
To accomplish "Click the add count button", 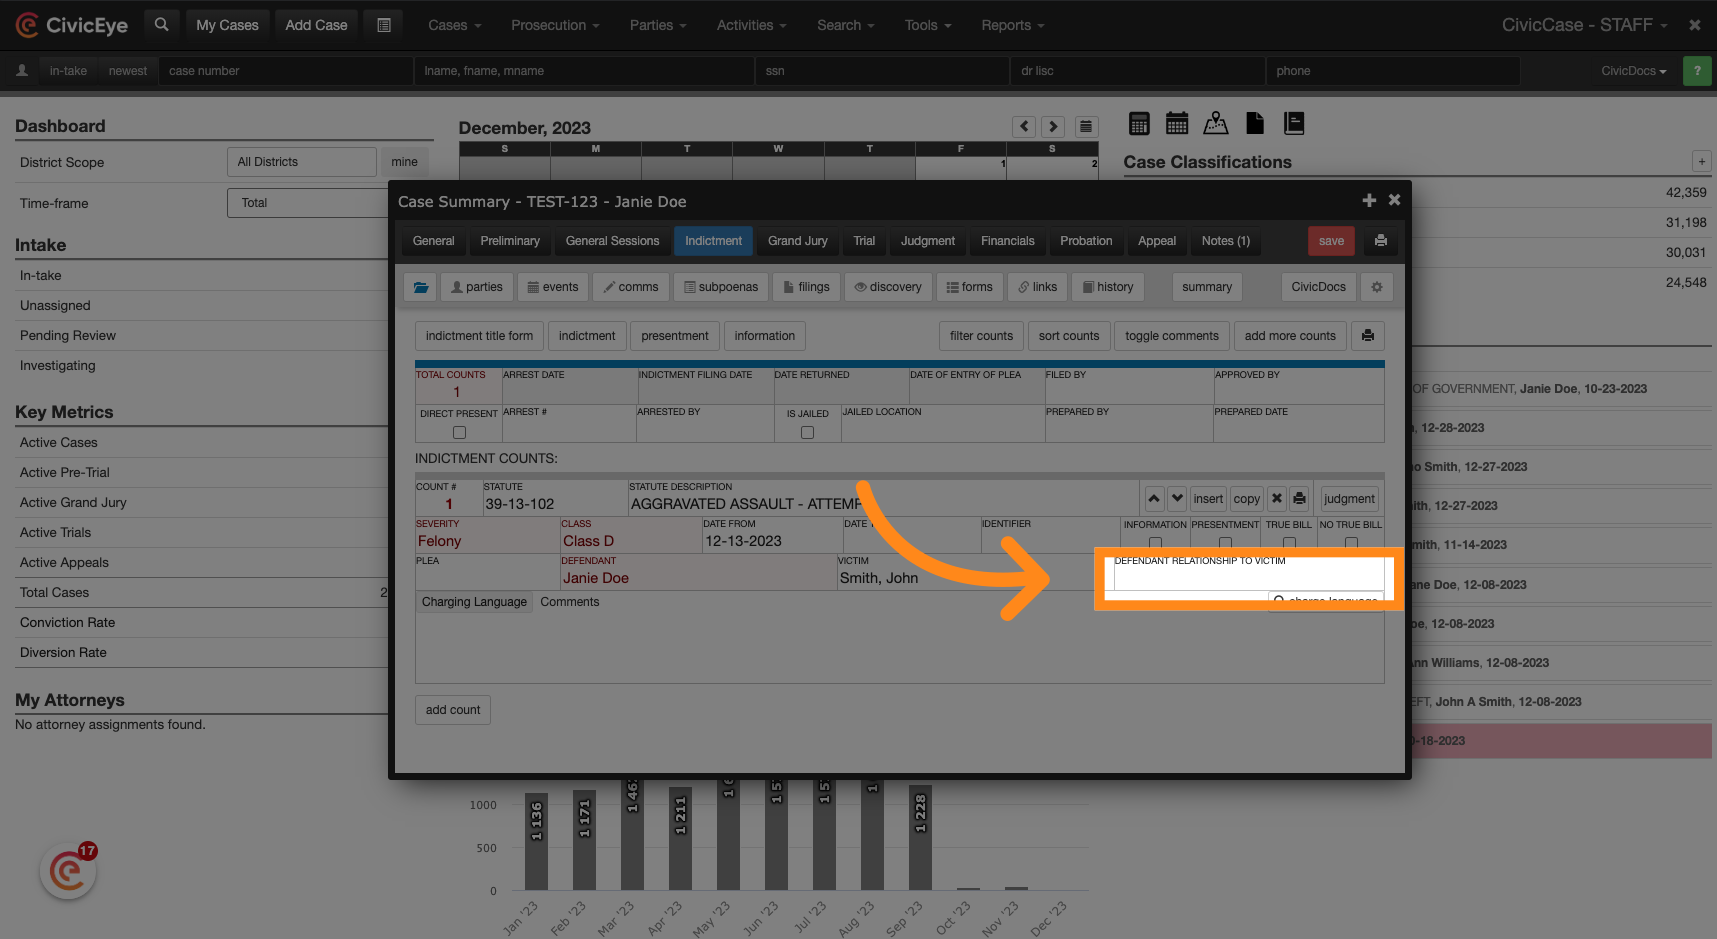I will [453, 710].
